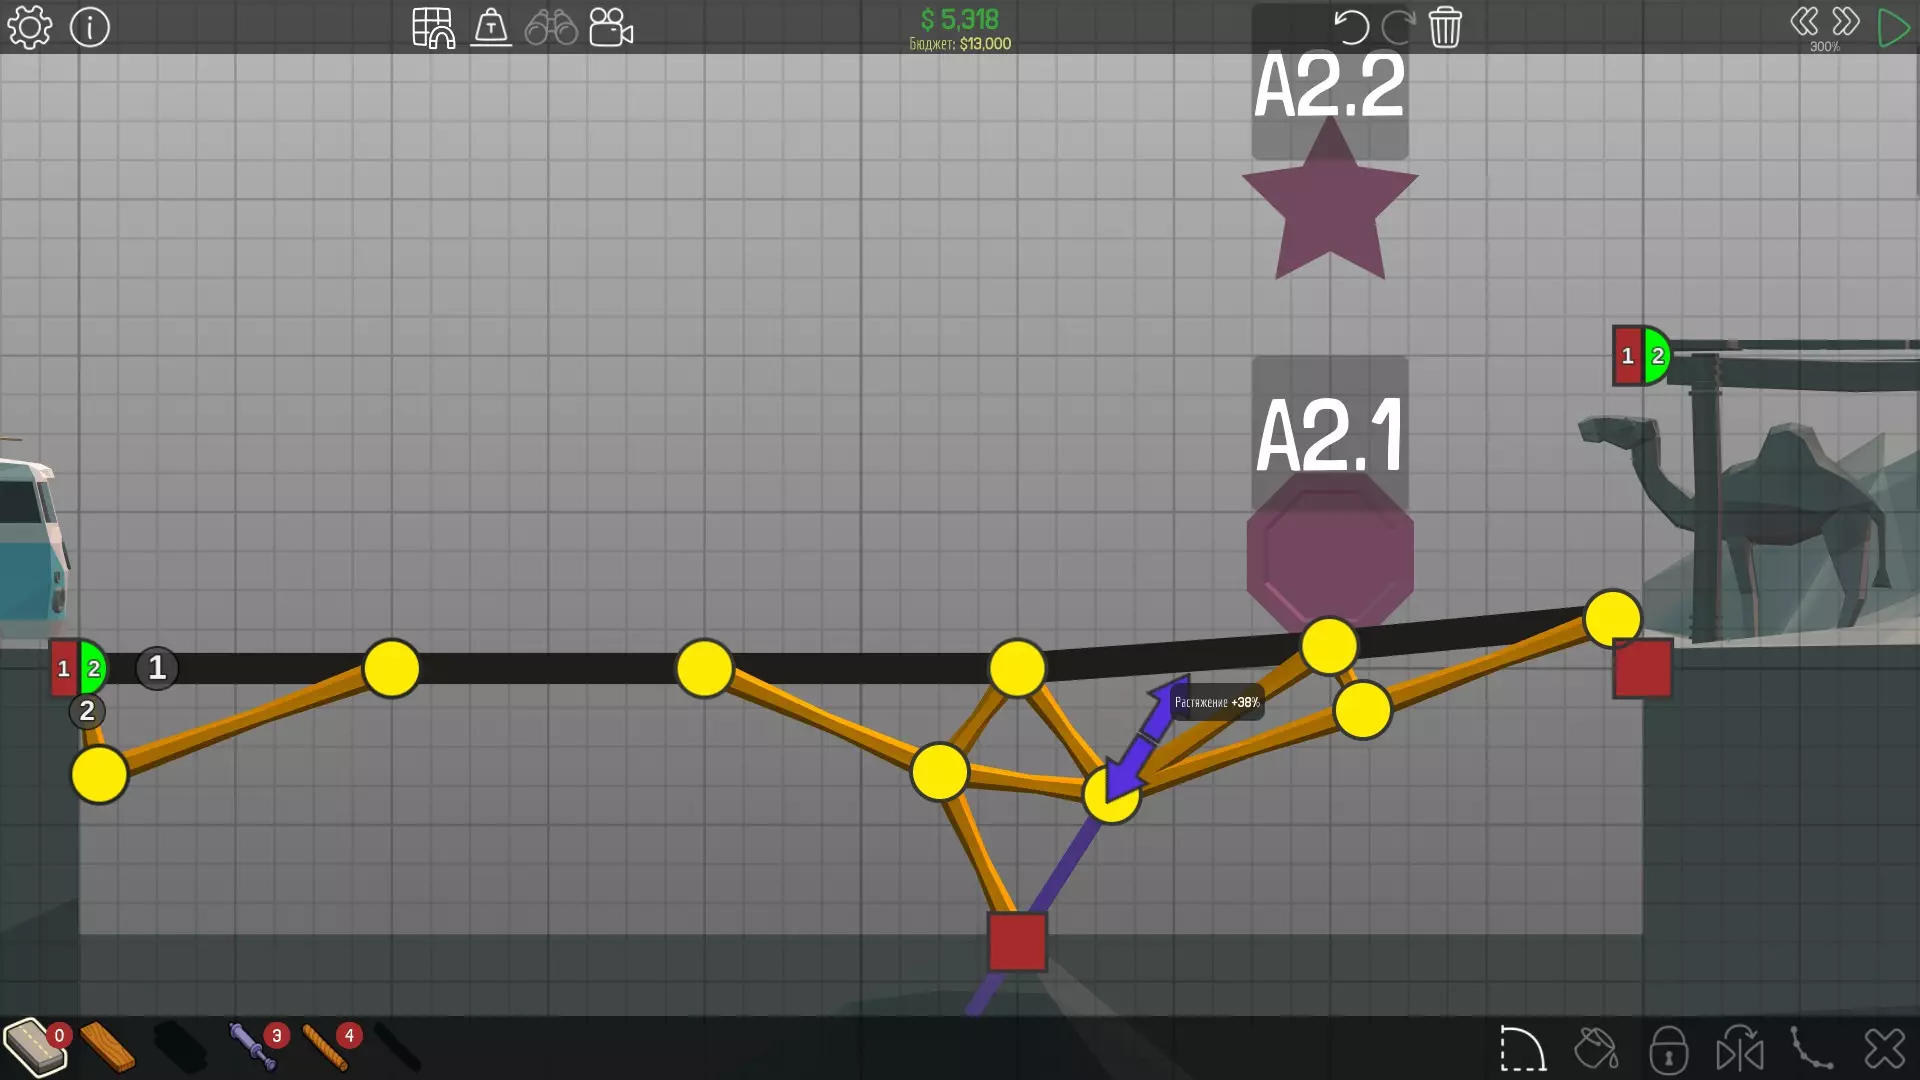Toggle the grid snapping icon
The width and height of the screenshot is (1920, 1080).
point(433,27)
